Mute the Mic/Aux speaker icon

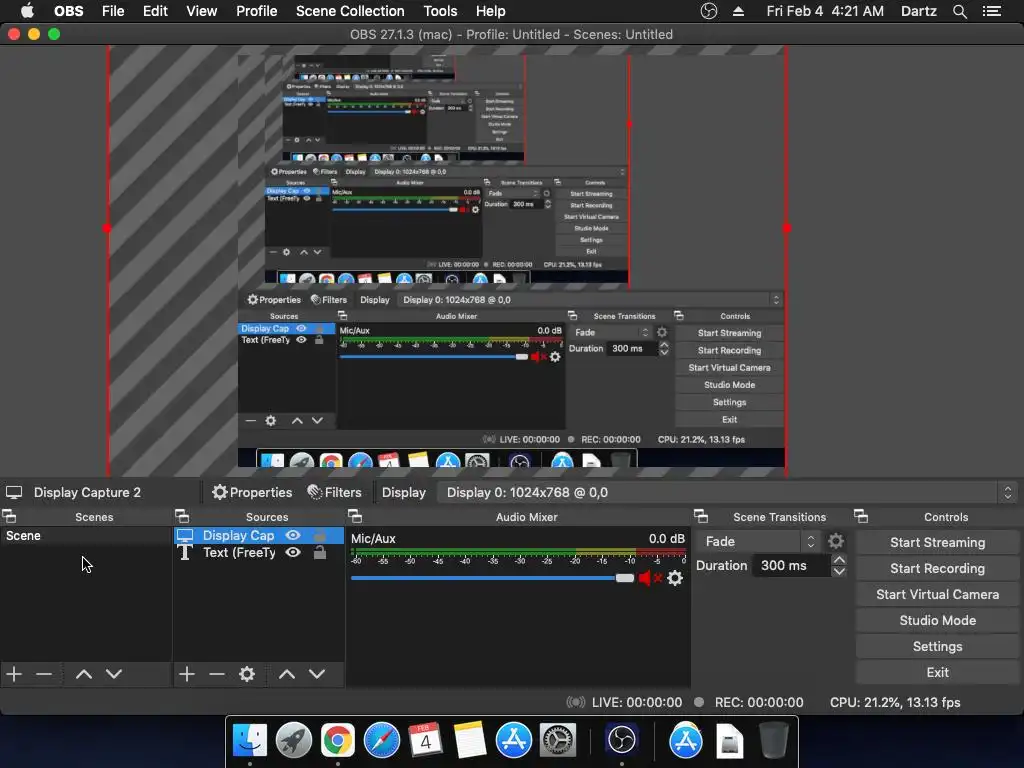click(x=650, y=578)
